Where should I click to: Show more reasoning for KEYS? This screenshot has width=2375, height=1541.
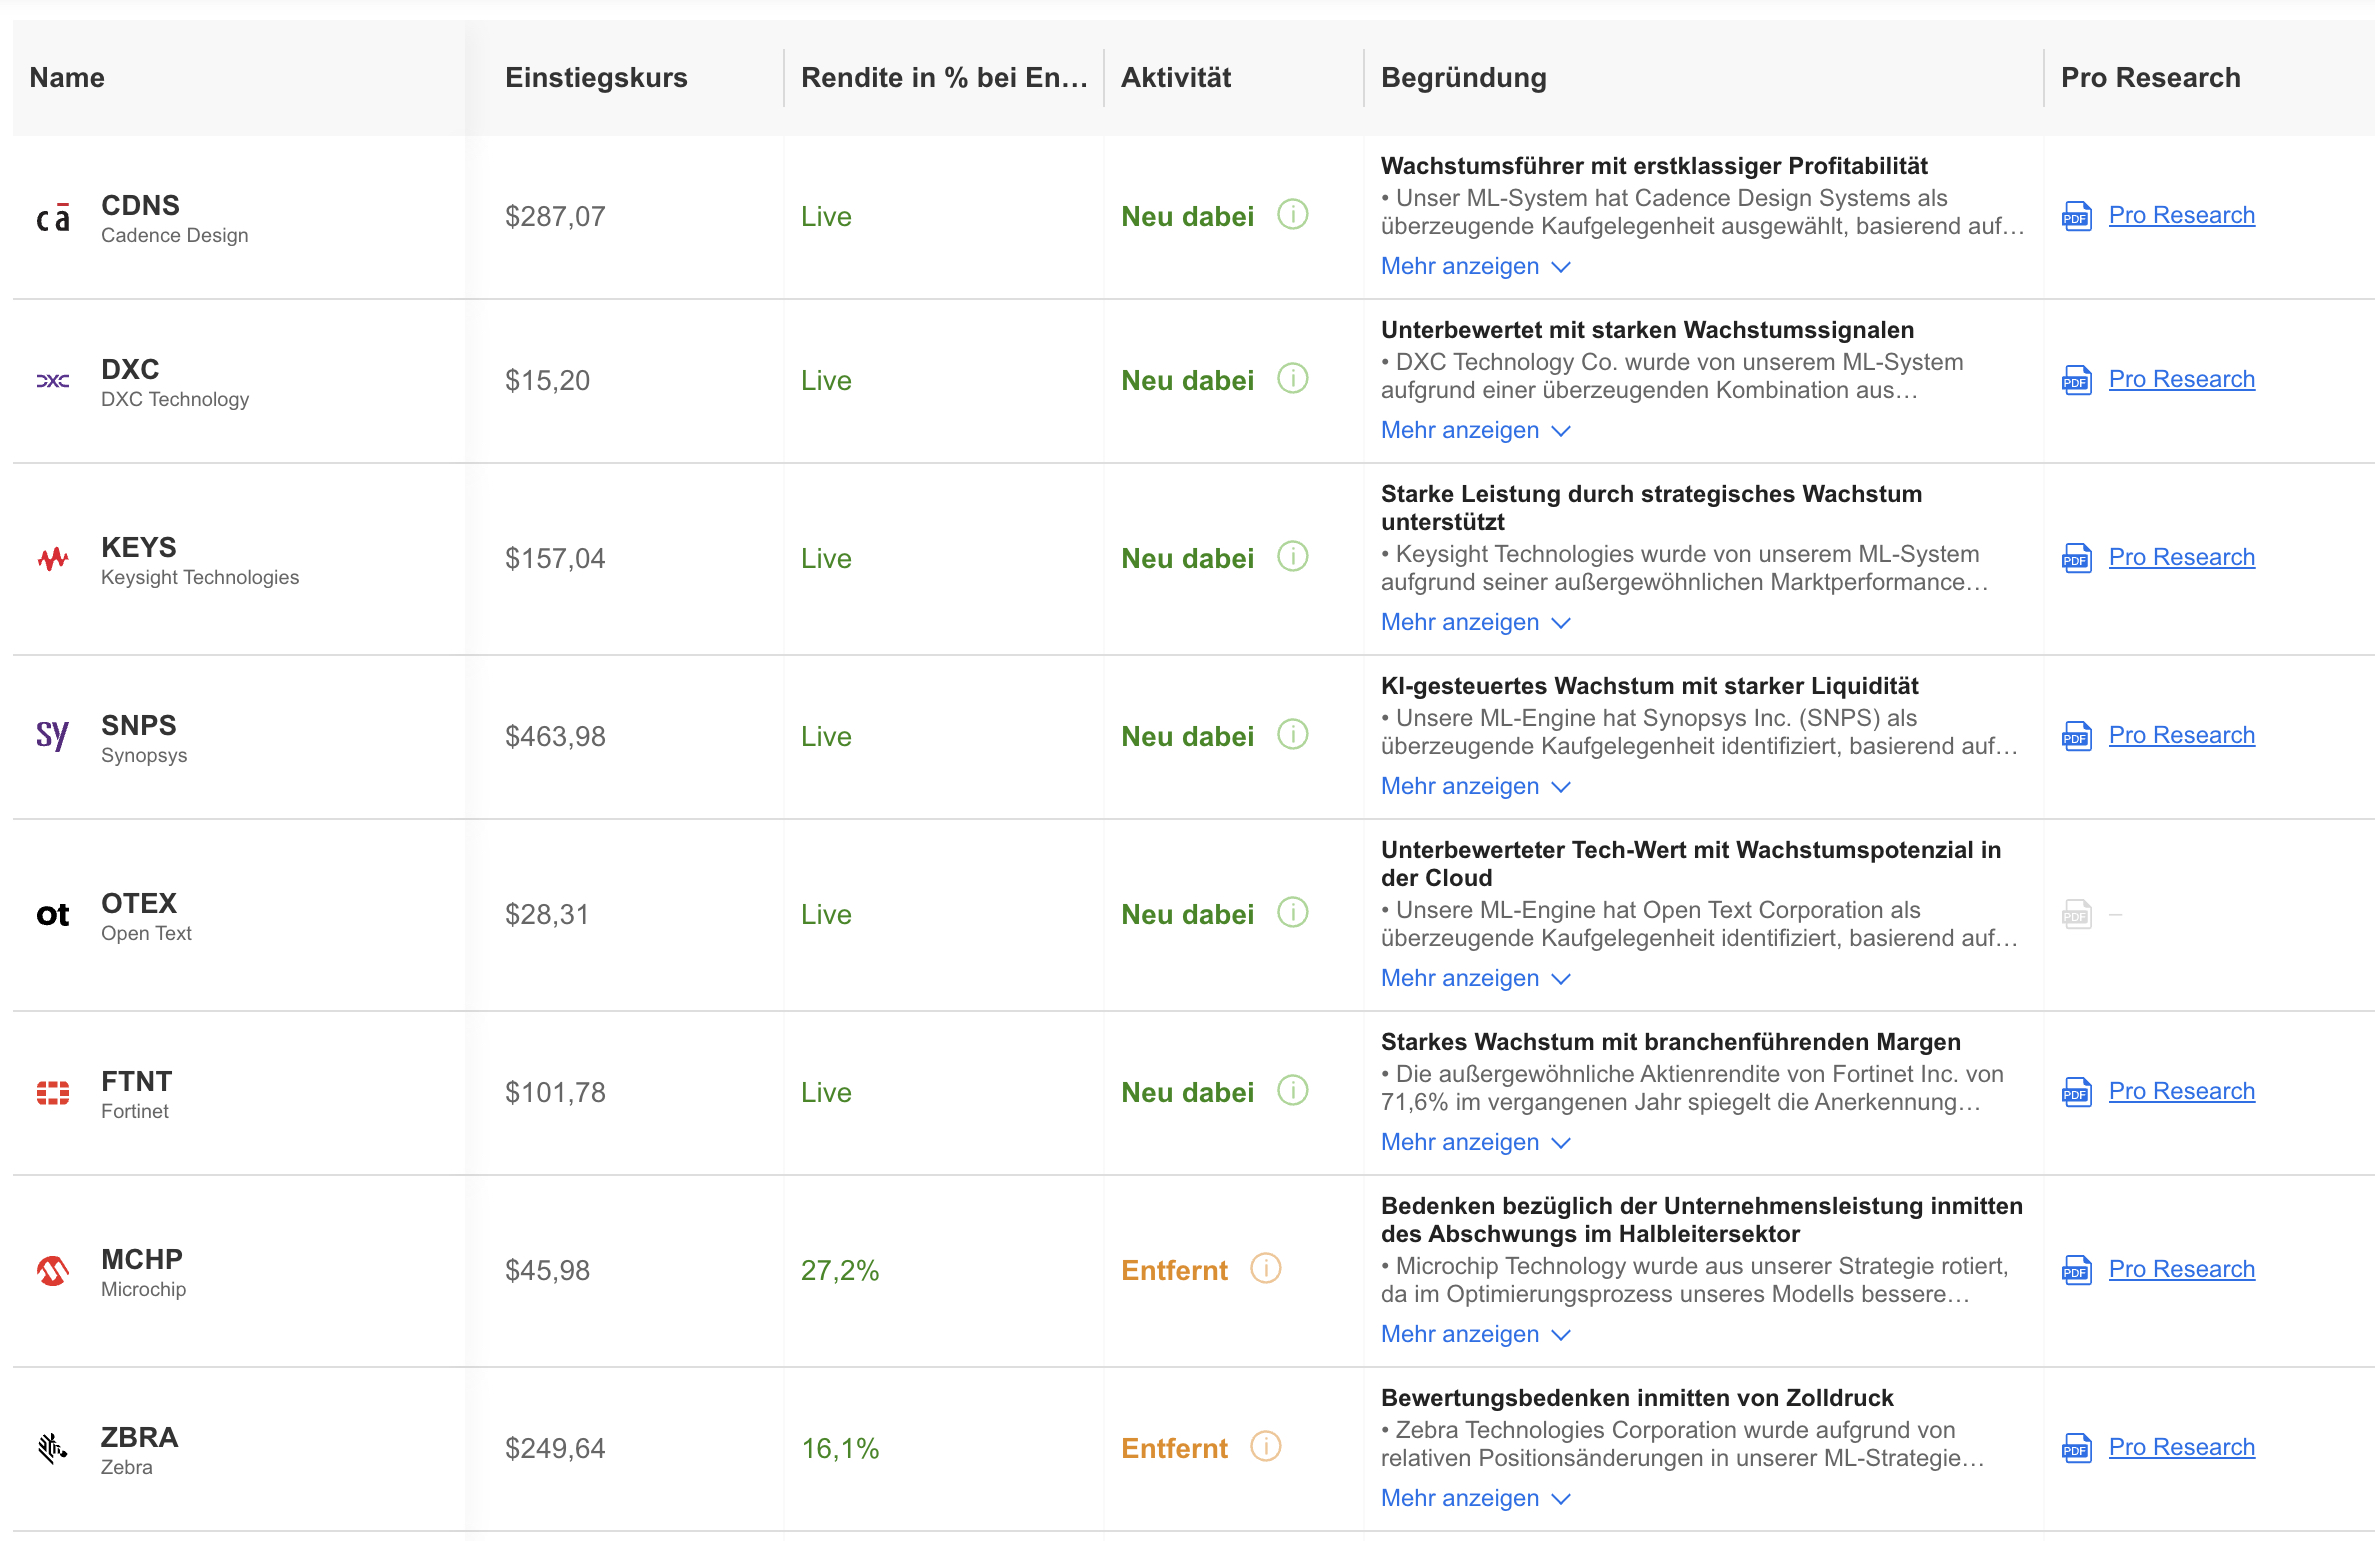1476,622
